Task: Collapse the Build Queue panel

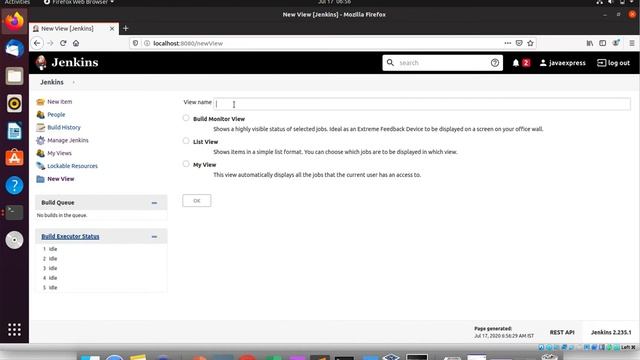Action: point(154,203)
